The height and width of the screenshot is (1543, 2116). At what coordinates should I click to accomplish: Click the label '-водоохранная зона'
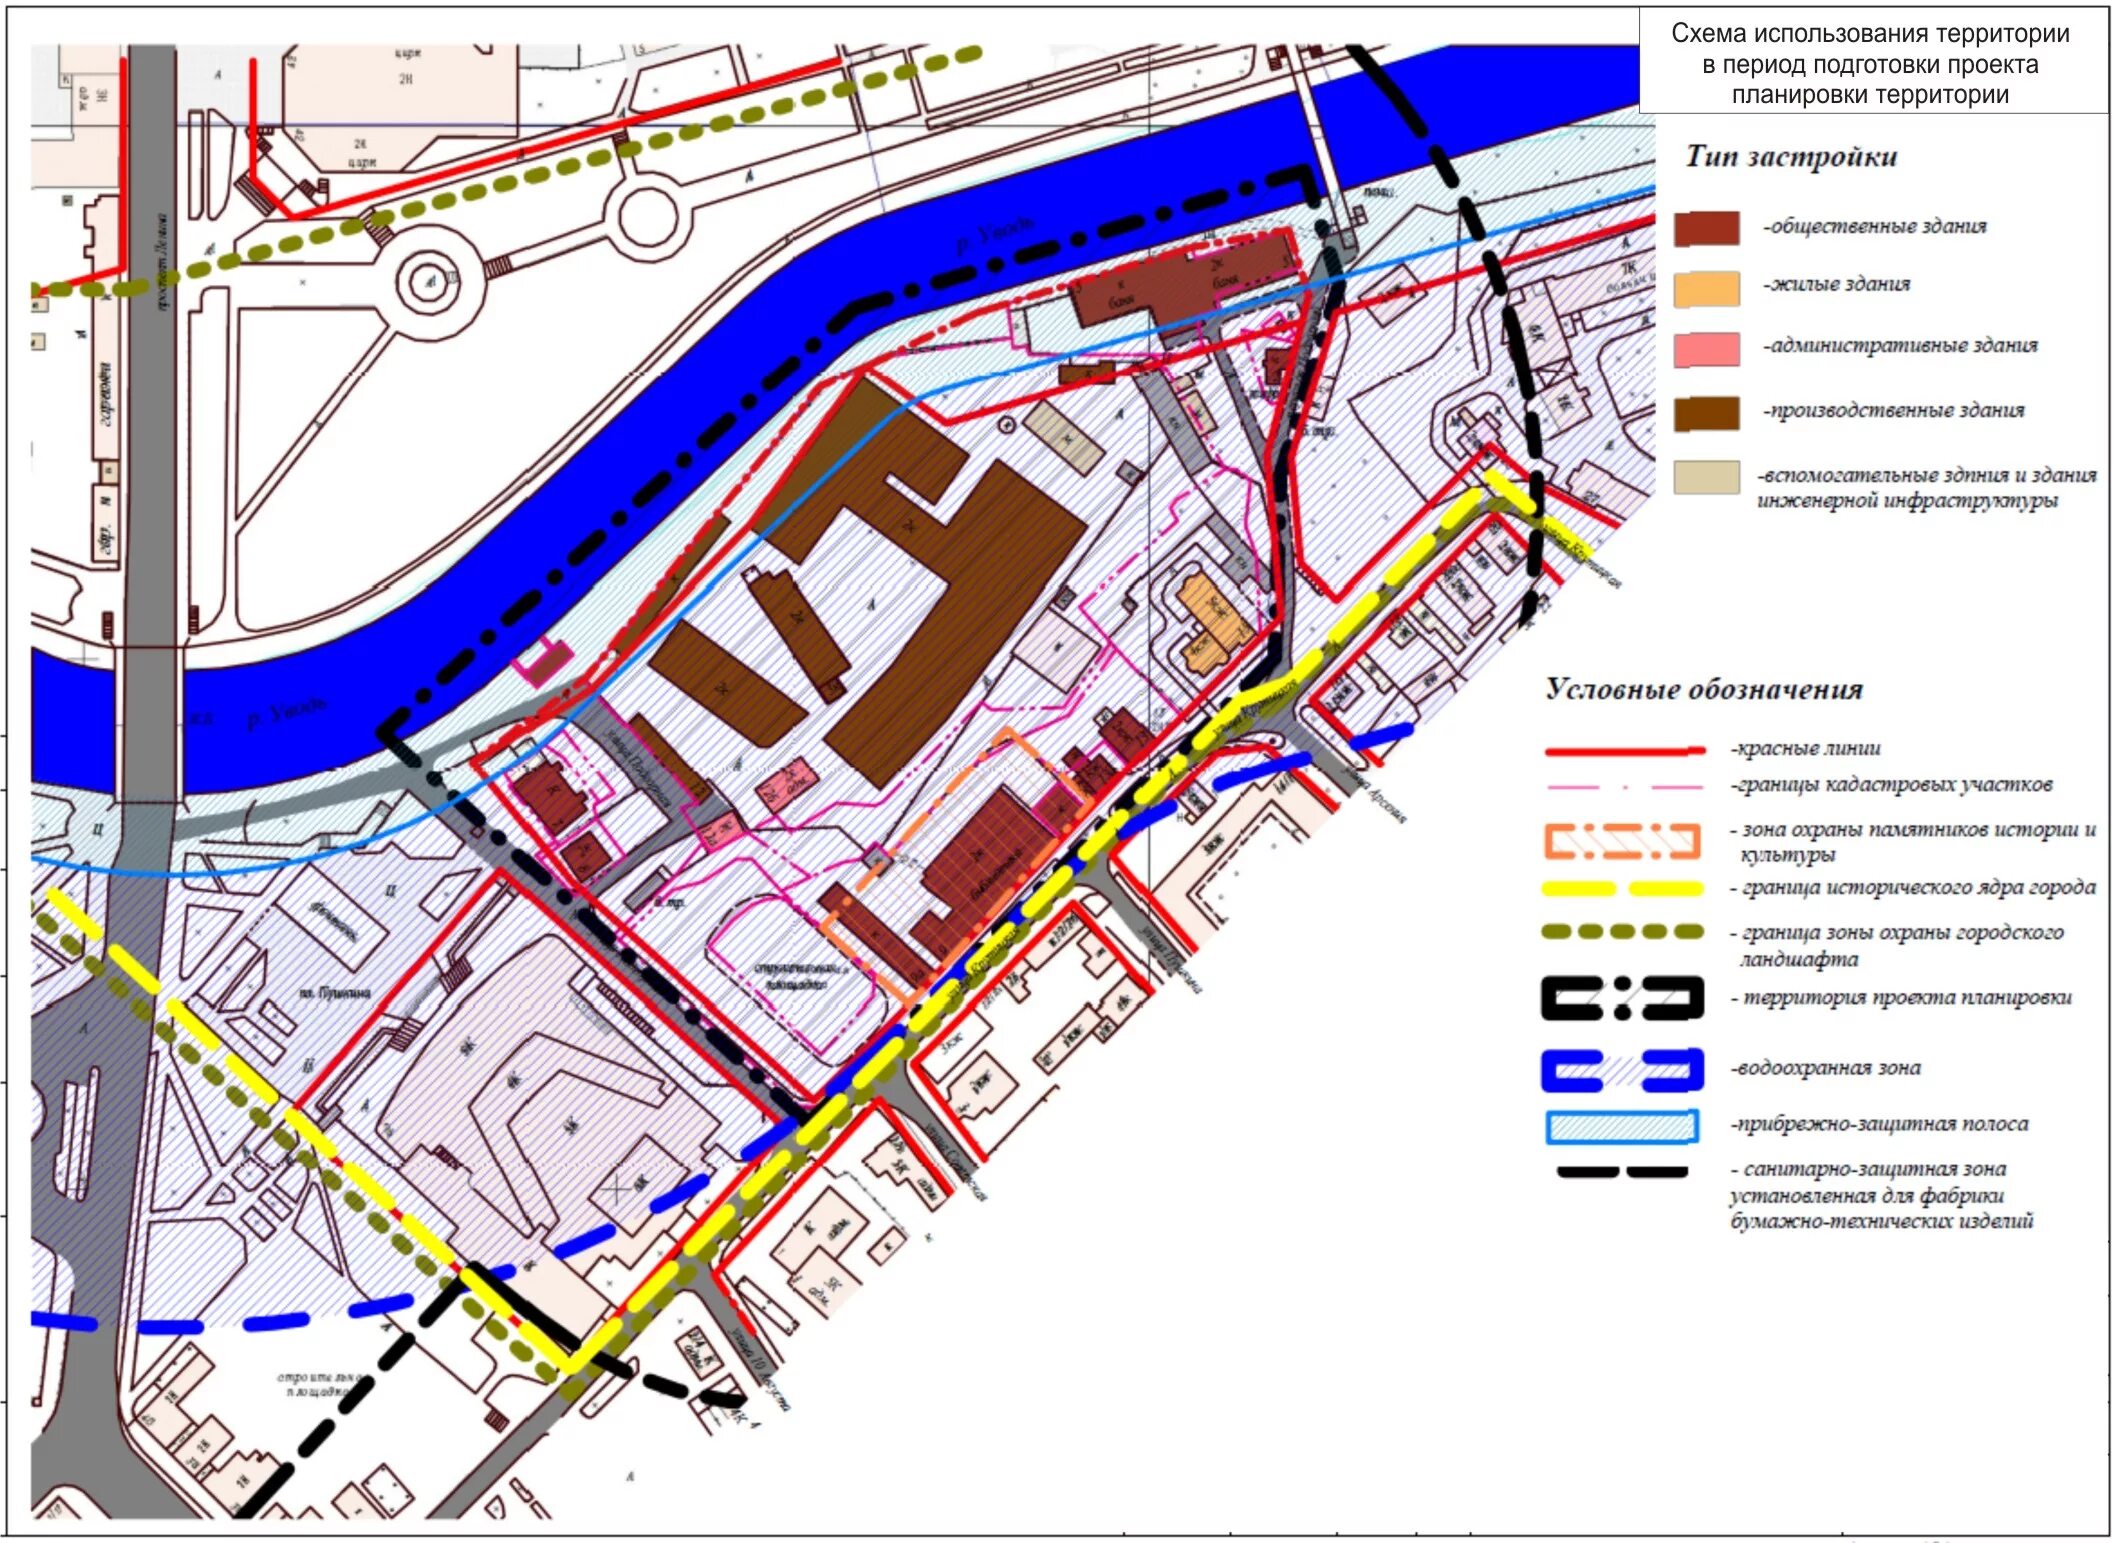click(x=1826, y=1068)
